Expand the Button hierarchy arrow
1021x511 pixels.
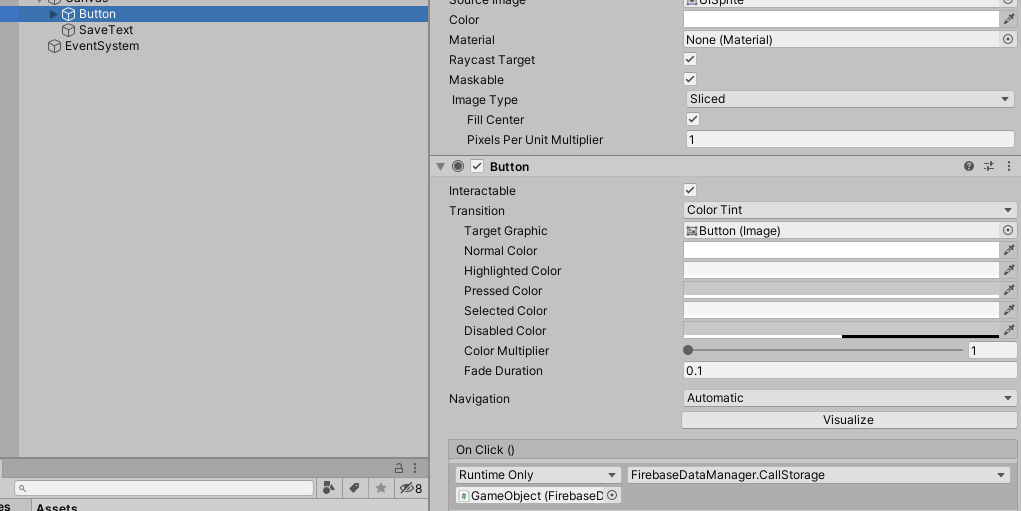pyautogui.click(x=53, y=14)
